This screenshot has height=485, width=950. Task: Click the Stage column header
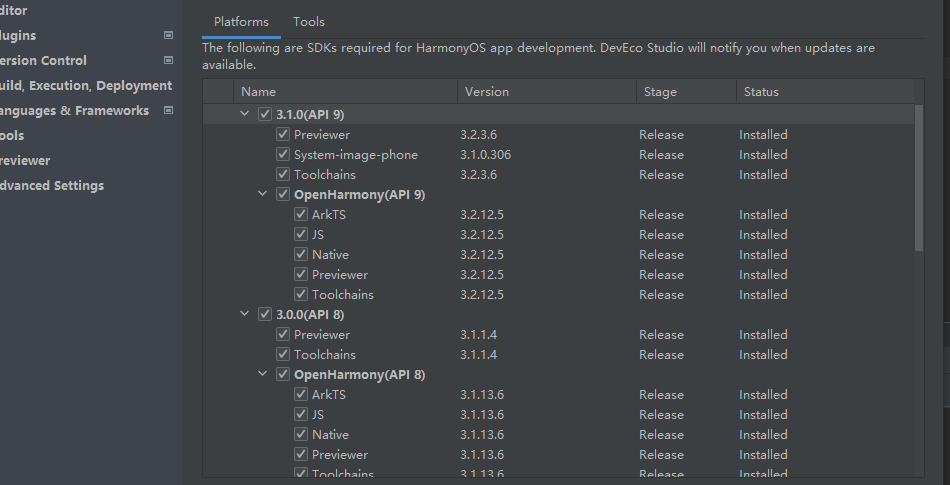point(686,91)
